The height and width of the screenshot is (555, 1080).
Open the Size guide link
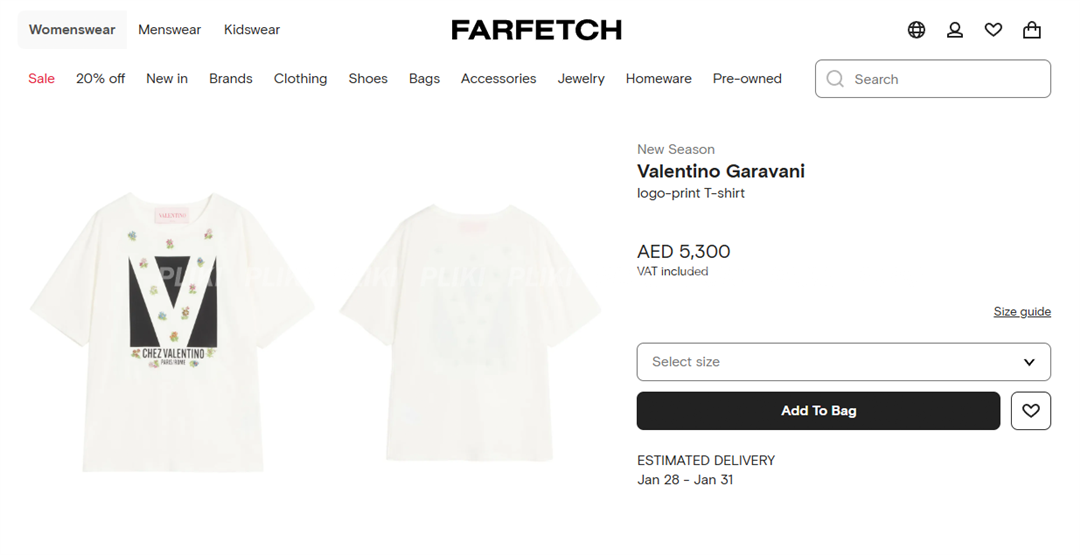click(x=1022, y=312)
